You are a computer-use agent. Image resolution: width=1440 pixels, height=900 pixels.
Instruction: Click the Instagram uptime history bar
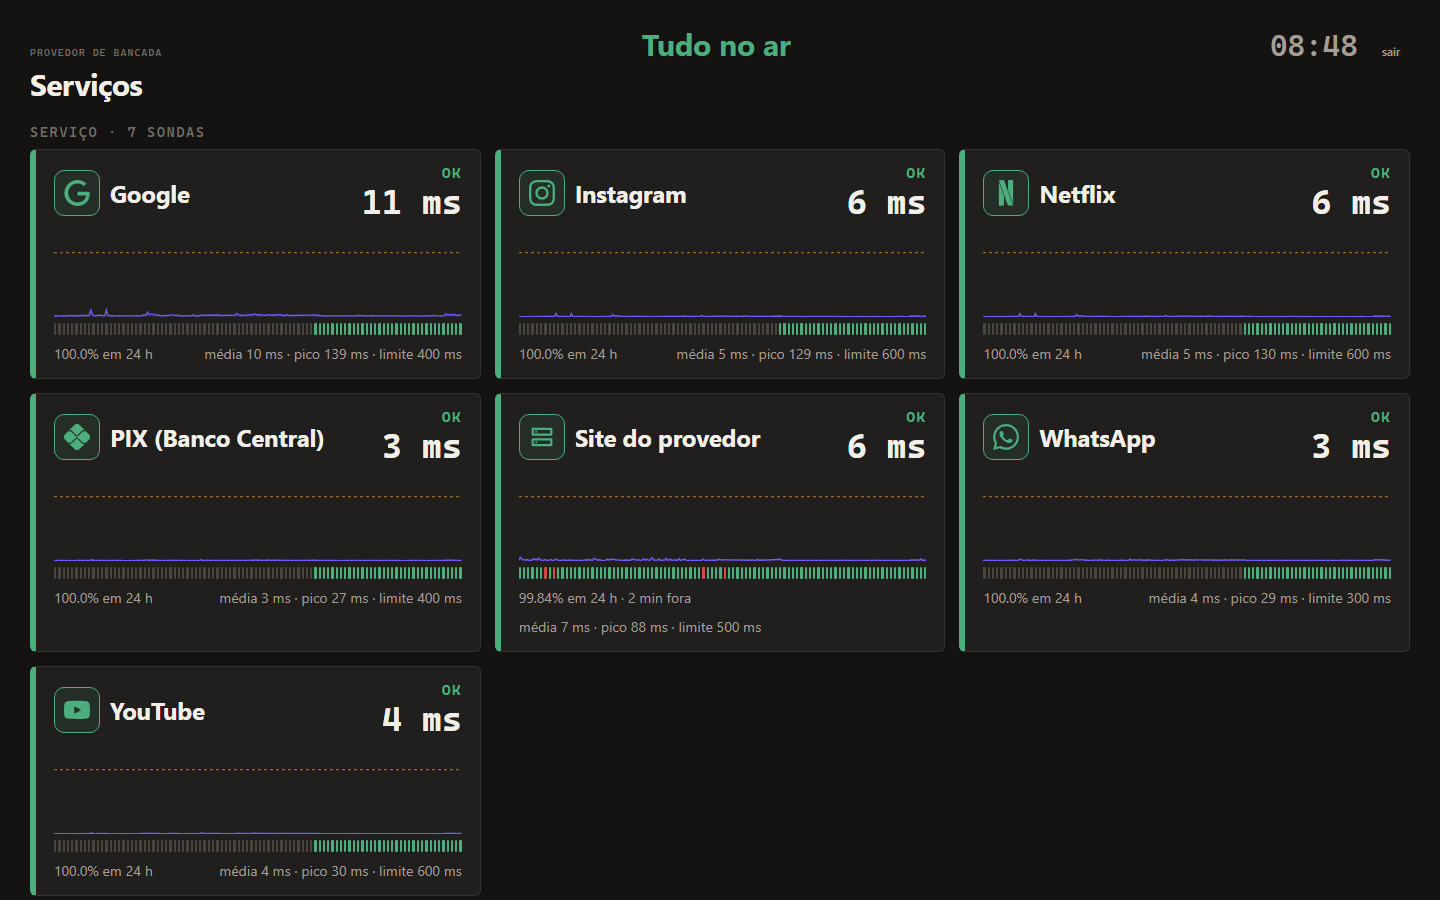722,329
